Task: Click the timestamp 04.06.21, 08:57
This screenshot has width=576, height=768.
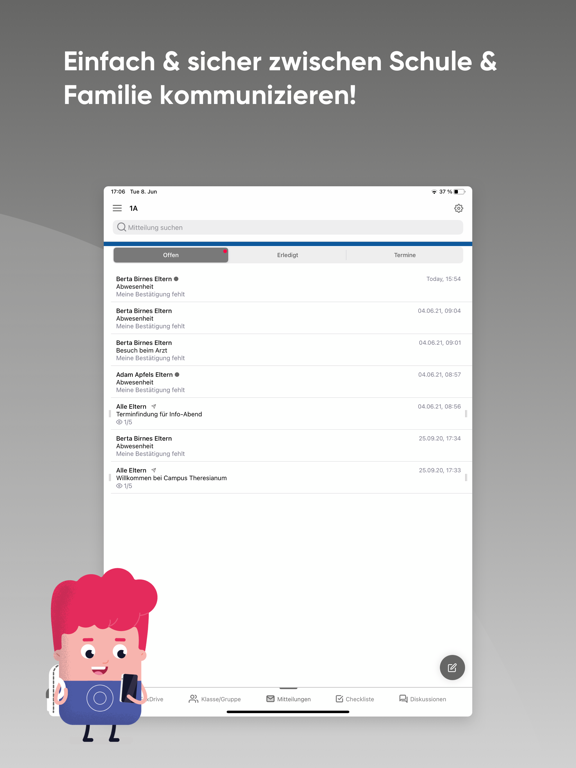Action: click(439, 375)
